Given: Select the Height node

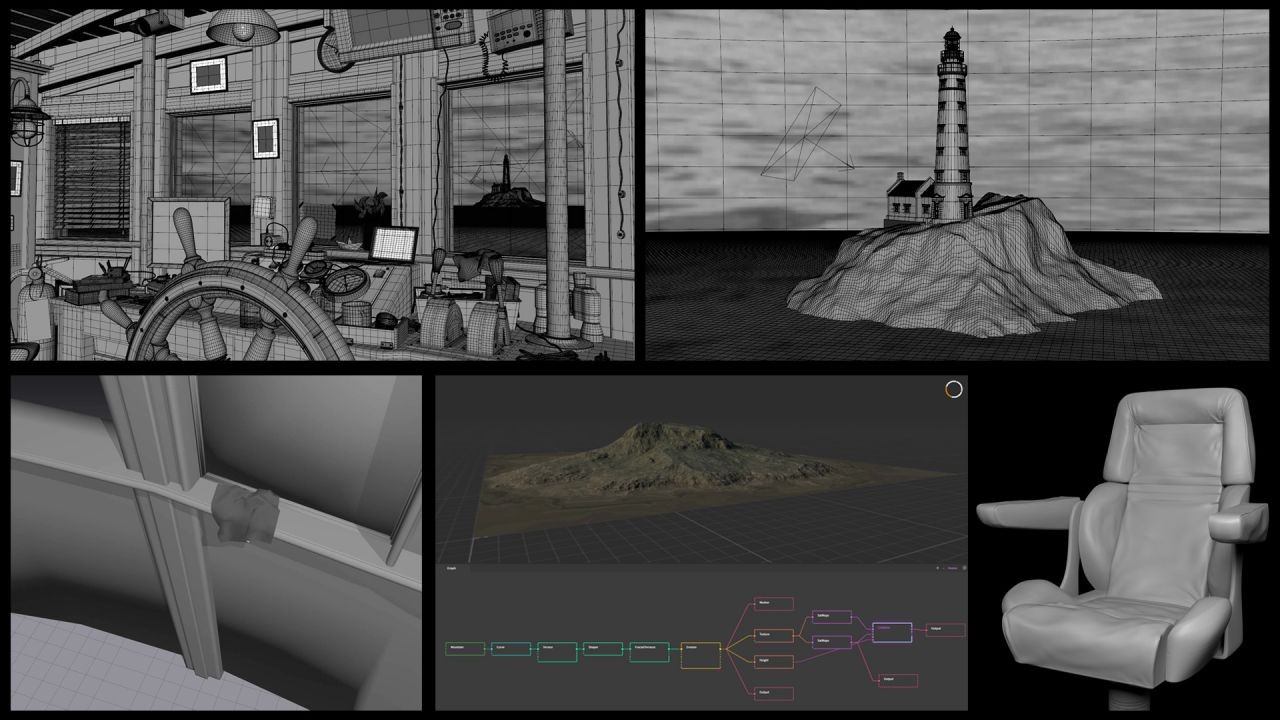Looking at the screenshot, I should point(773,661).
